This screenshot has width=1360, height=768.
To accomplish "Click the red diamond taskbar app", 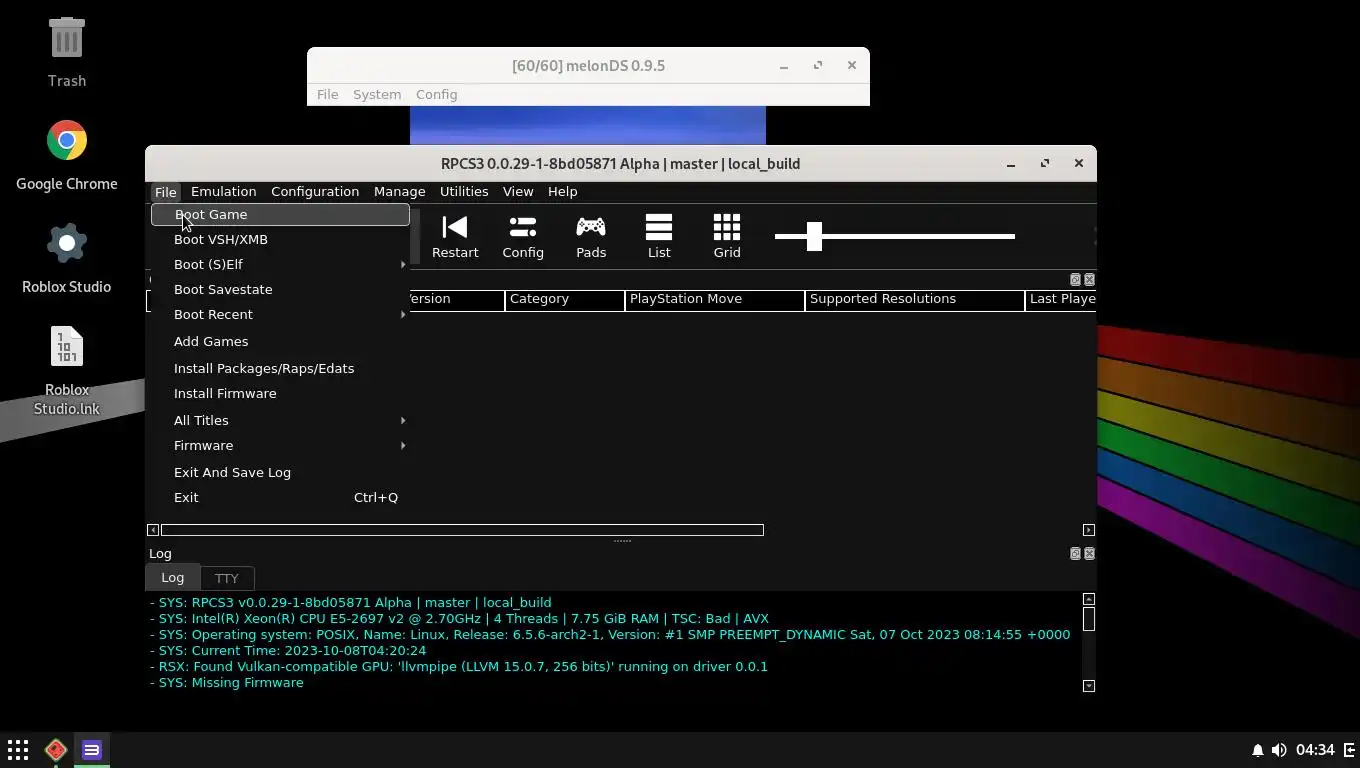I will pos(56,750).
